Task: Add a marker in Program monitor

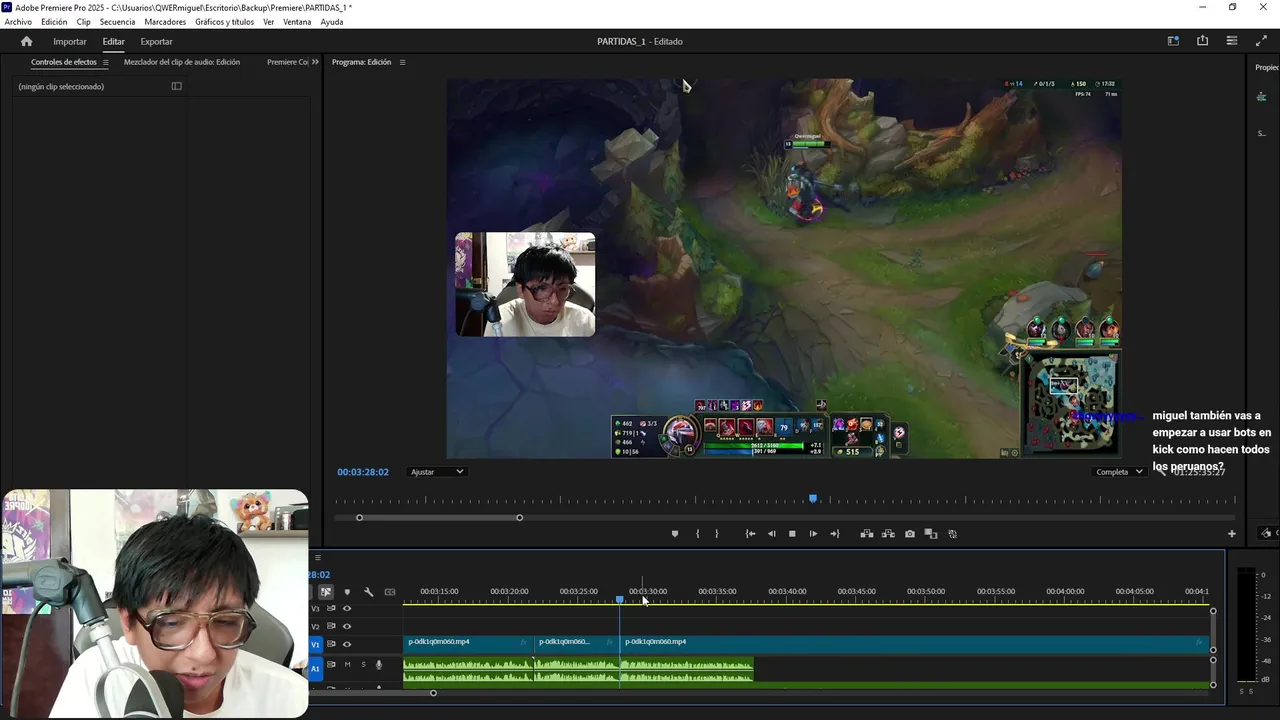Action: 674,534
